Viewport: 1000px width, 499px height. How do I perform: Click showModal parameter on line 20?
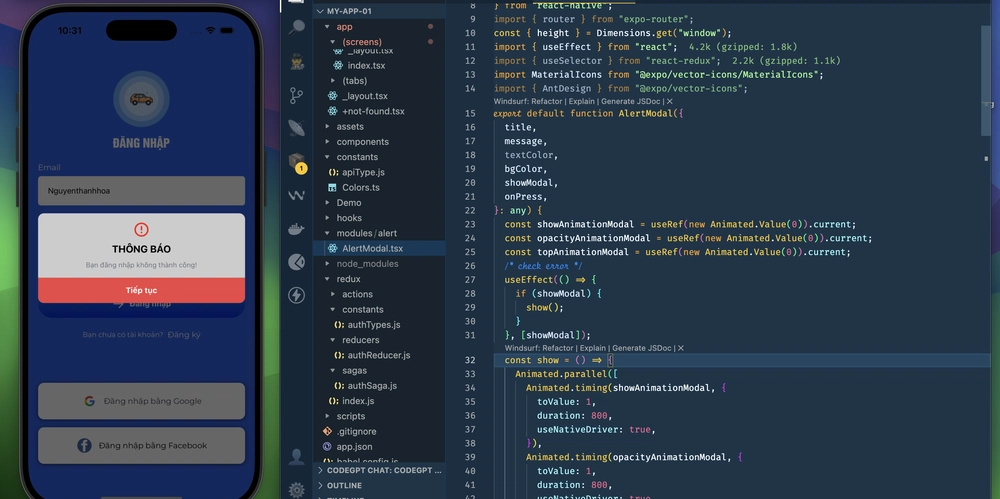(531, 183)
